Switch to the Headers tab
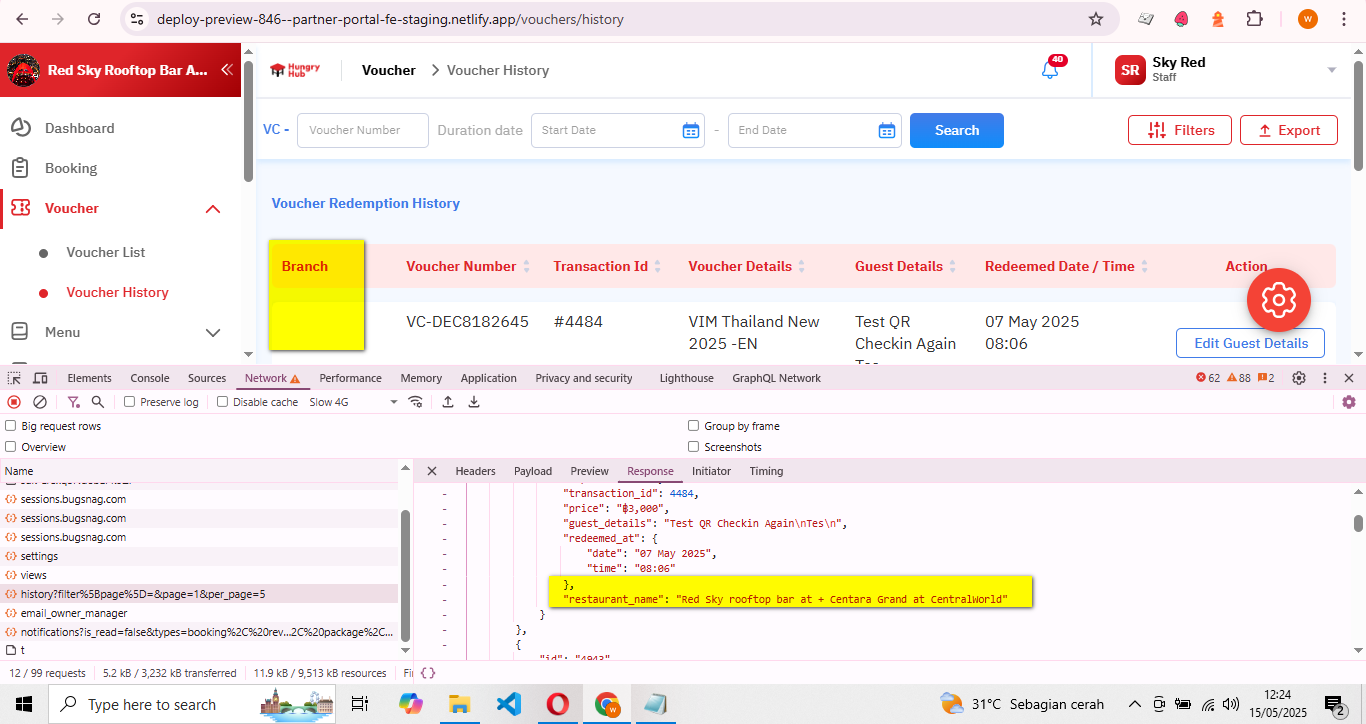 point(475,471)
